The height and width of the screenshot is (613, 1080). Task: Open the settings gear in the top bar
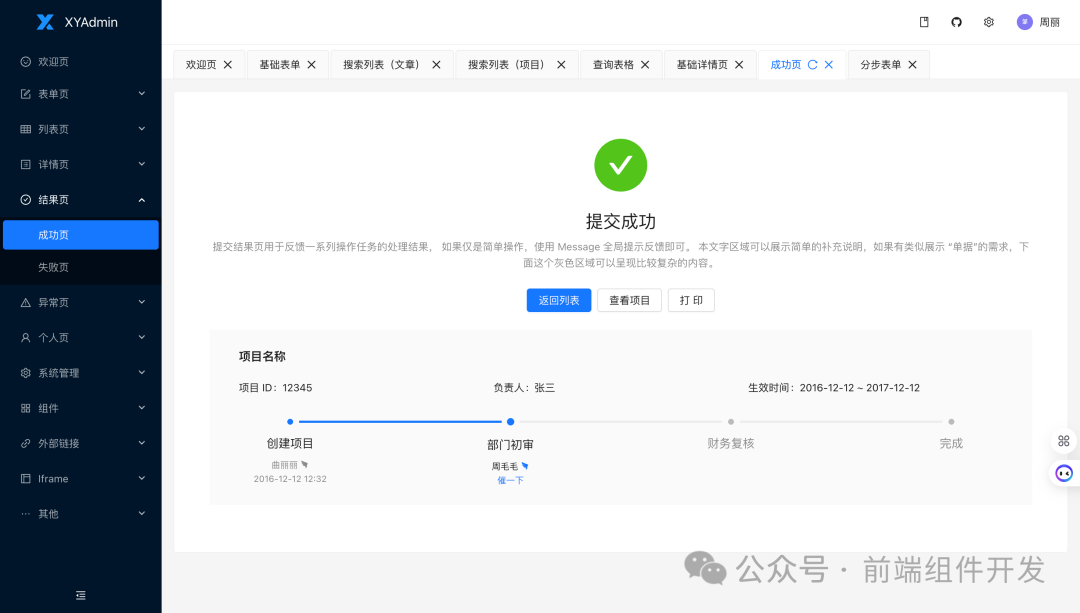[x=989, y=22]
